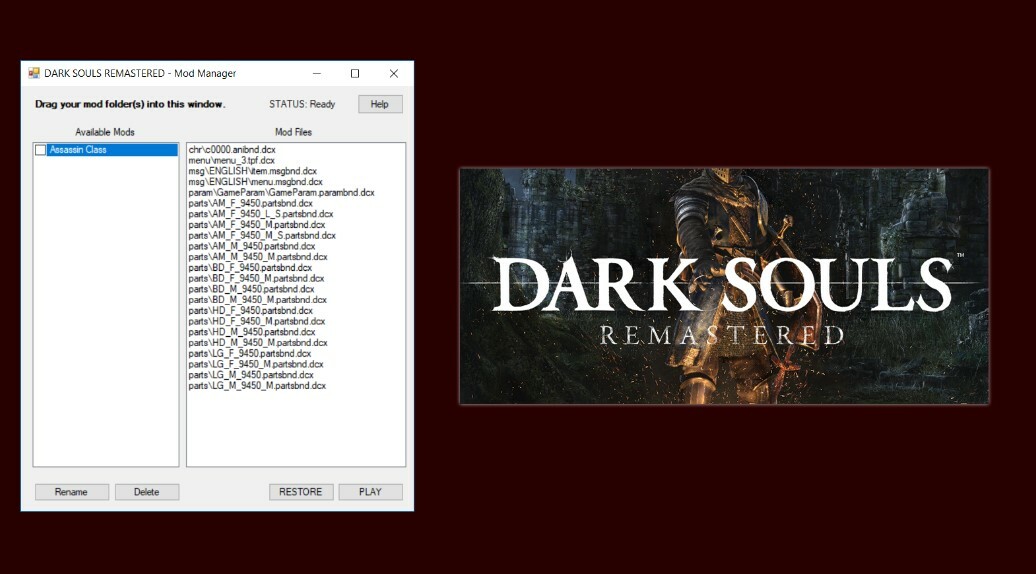The width and height of the screenshot is (1036, 574).
Task: Minimize the Mod Manager window
Action: (317, 73)
